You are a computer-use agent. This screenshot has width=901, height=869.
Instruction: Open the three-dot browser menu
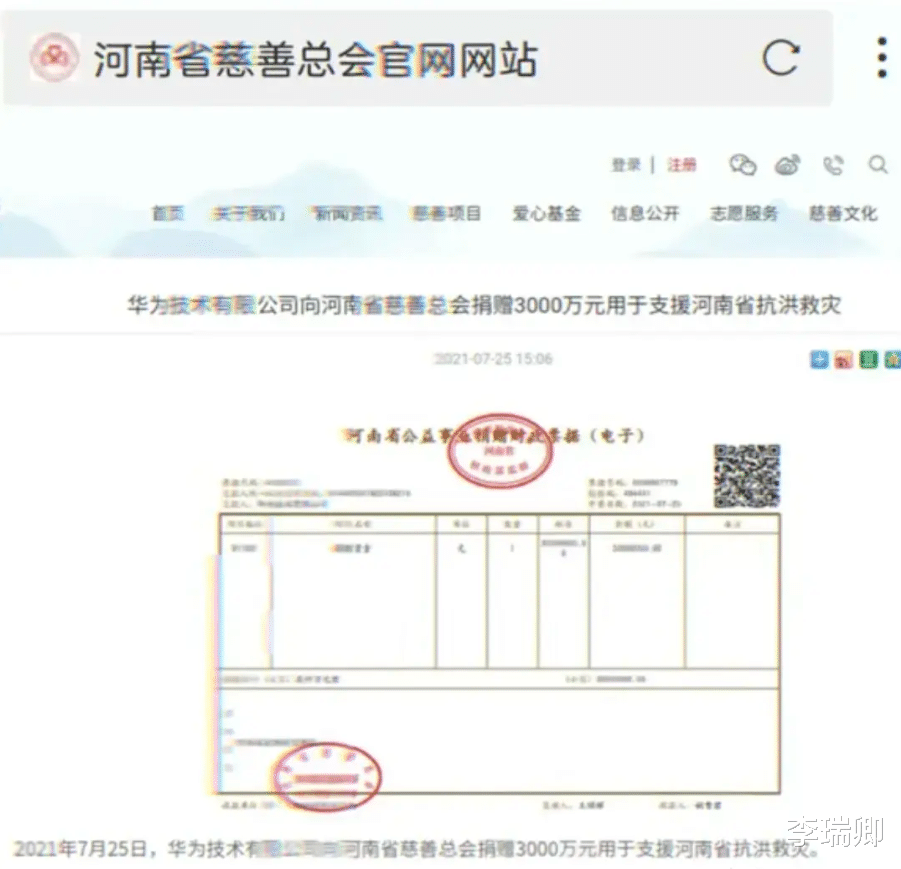(883, 57)
